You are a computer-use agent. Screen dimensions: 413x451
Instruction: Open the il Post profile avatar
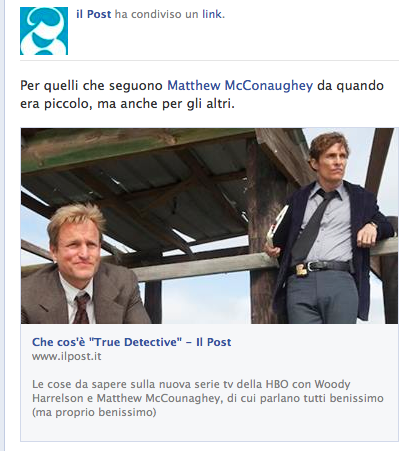tap(44, 31)
